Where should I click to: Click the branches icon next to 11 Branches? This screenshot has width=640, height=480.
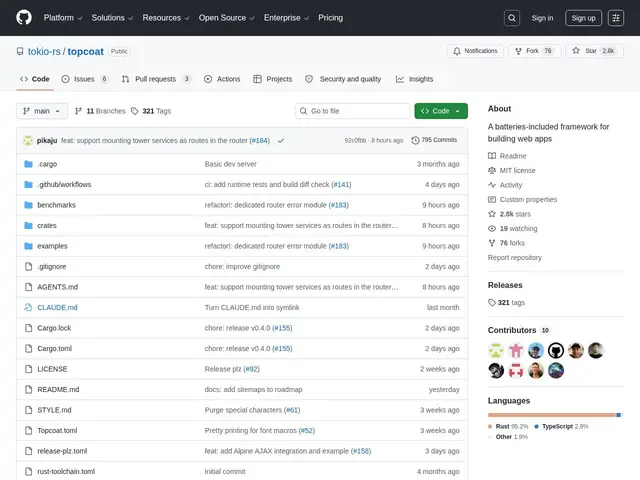coord(78,111)
